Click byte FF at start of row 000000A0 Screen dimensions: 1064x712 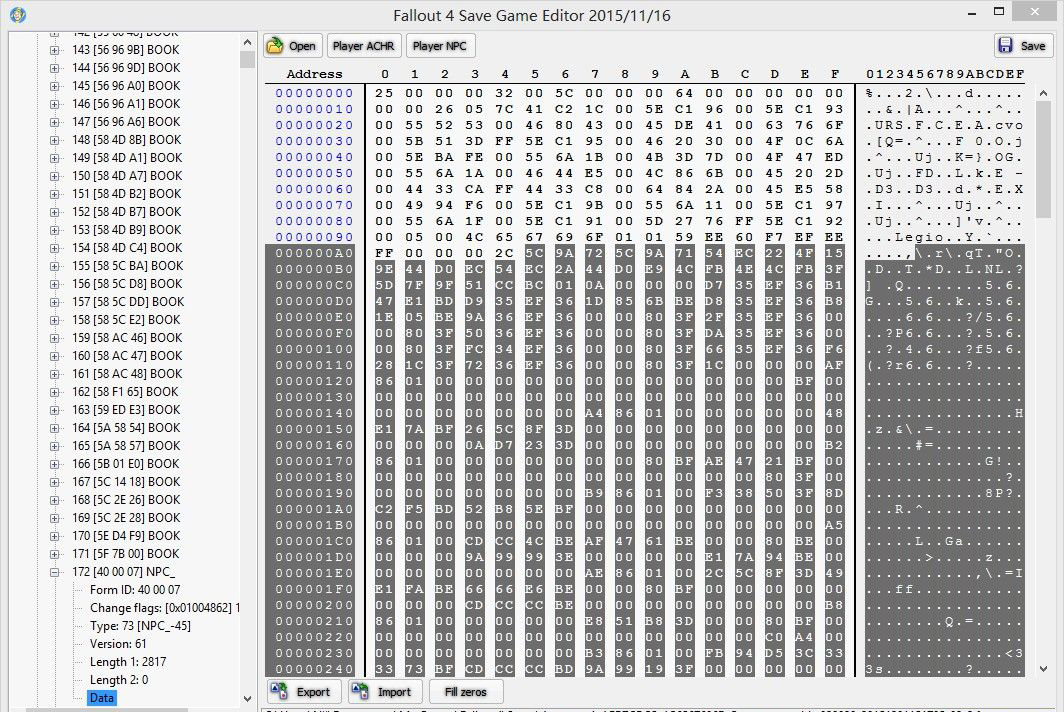(x=384, y=253)
